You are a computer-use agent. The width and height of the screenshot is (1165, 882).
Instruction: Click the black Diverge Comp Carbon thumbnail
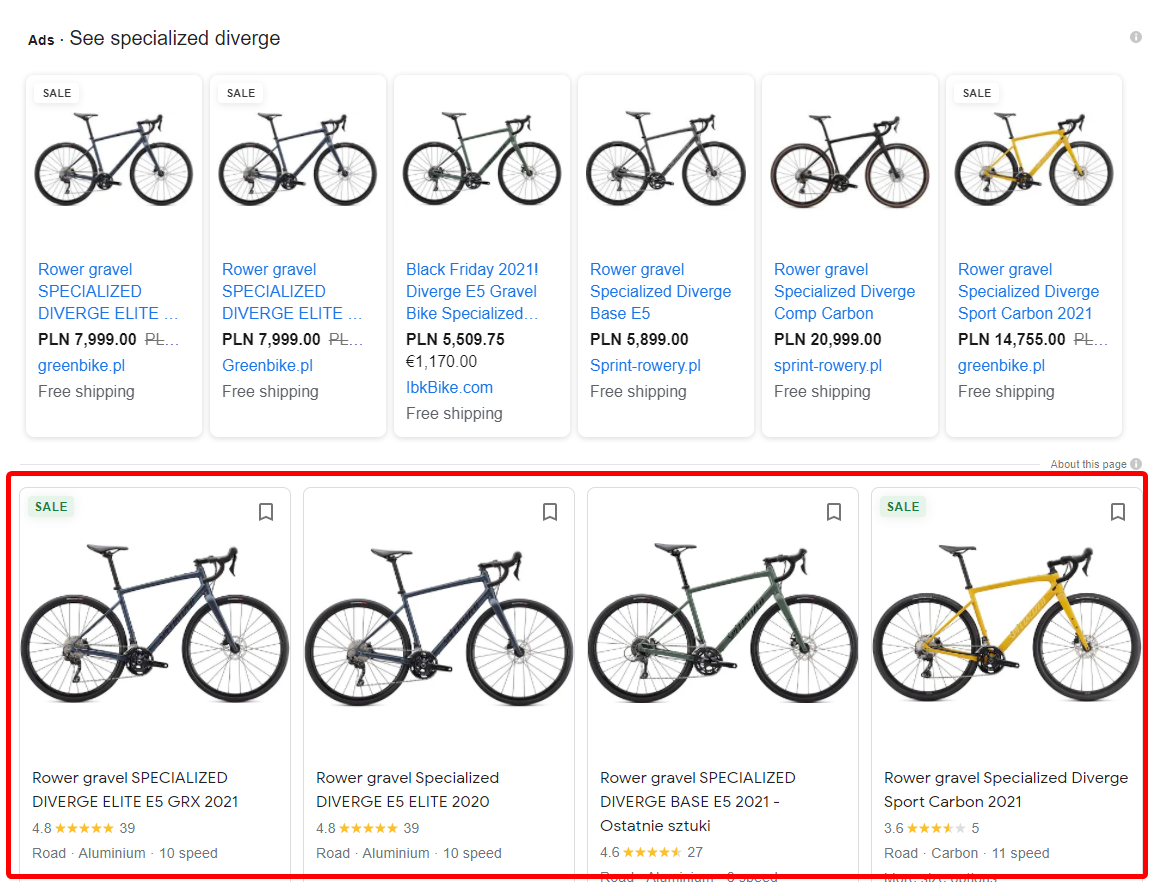(x=849, y=160)
